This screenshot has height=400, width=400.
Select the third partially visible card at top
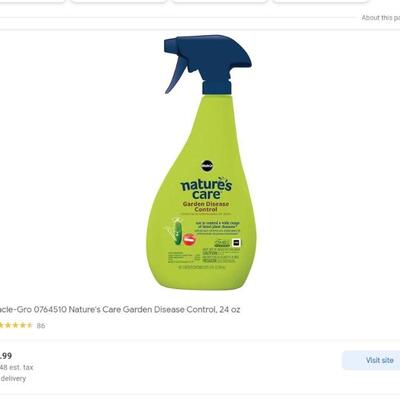pos(220,1)
